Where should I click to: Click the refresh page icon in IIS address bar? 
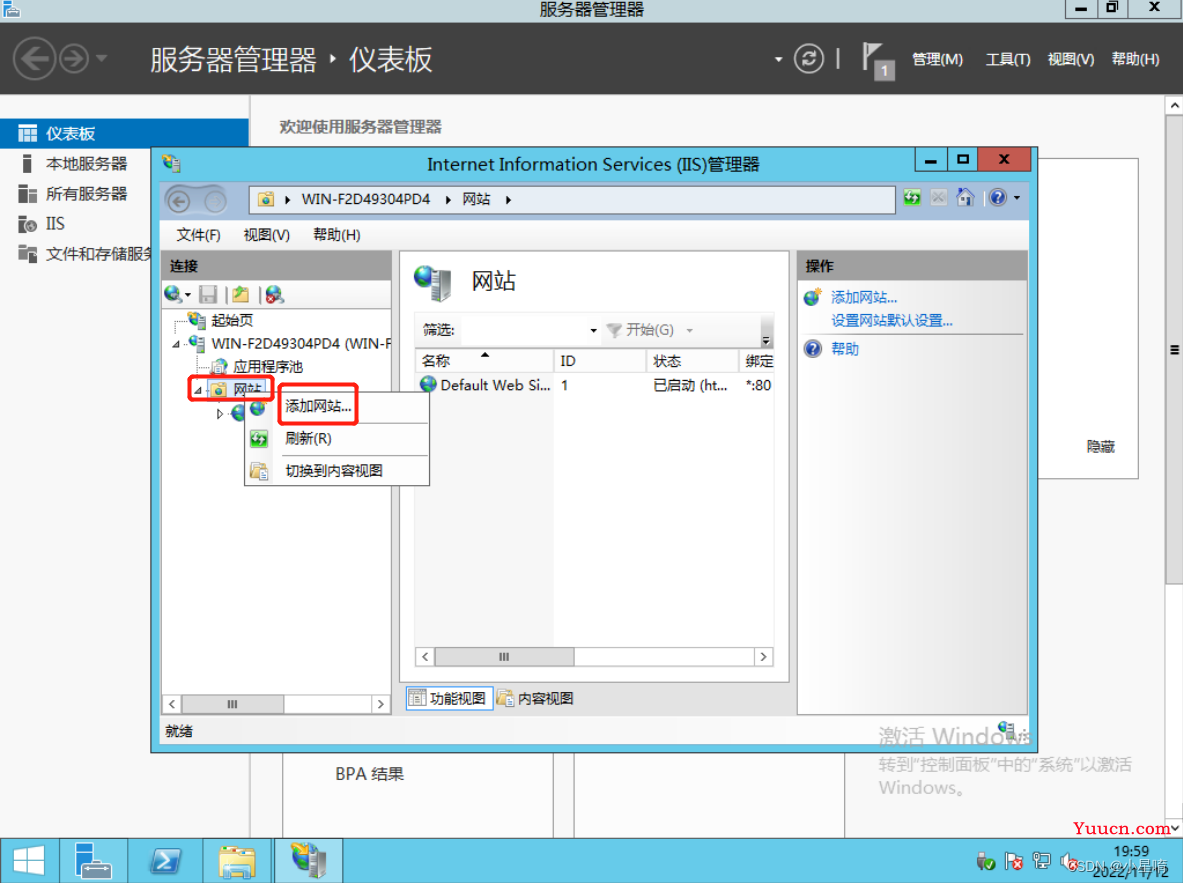pyautogui.click(x=912, y=198)
